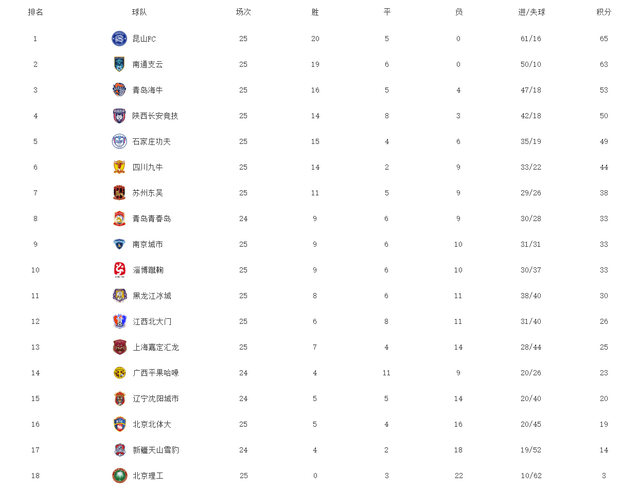Open the 广西平果哈嘹 team name link
Screen dimensions: 640x491
[x=156, y=373]
